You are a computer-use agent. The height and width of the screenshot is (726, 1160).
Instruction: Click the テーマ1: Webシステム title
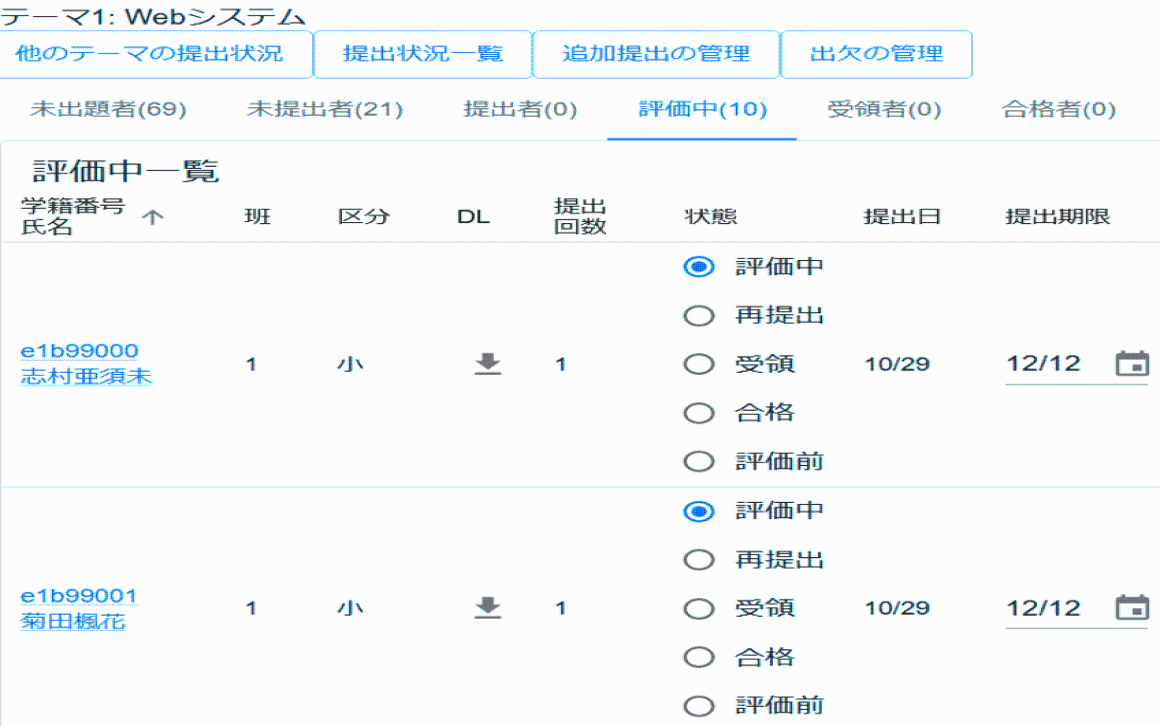point(153,16)
